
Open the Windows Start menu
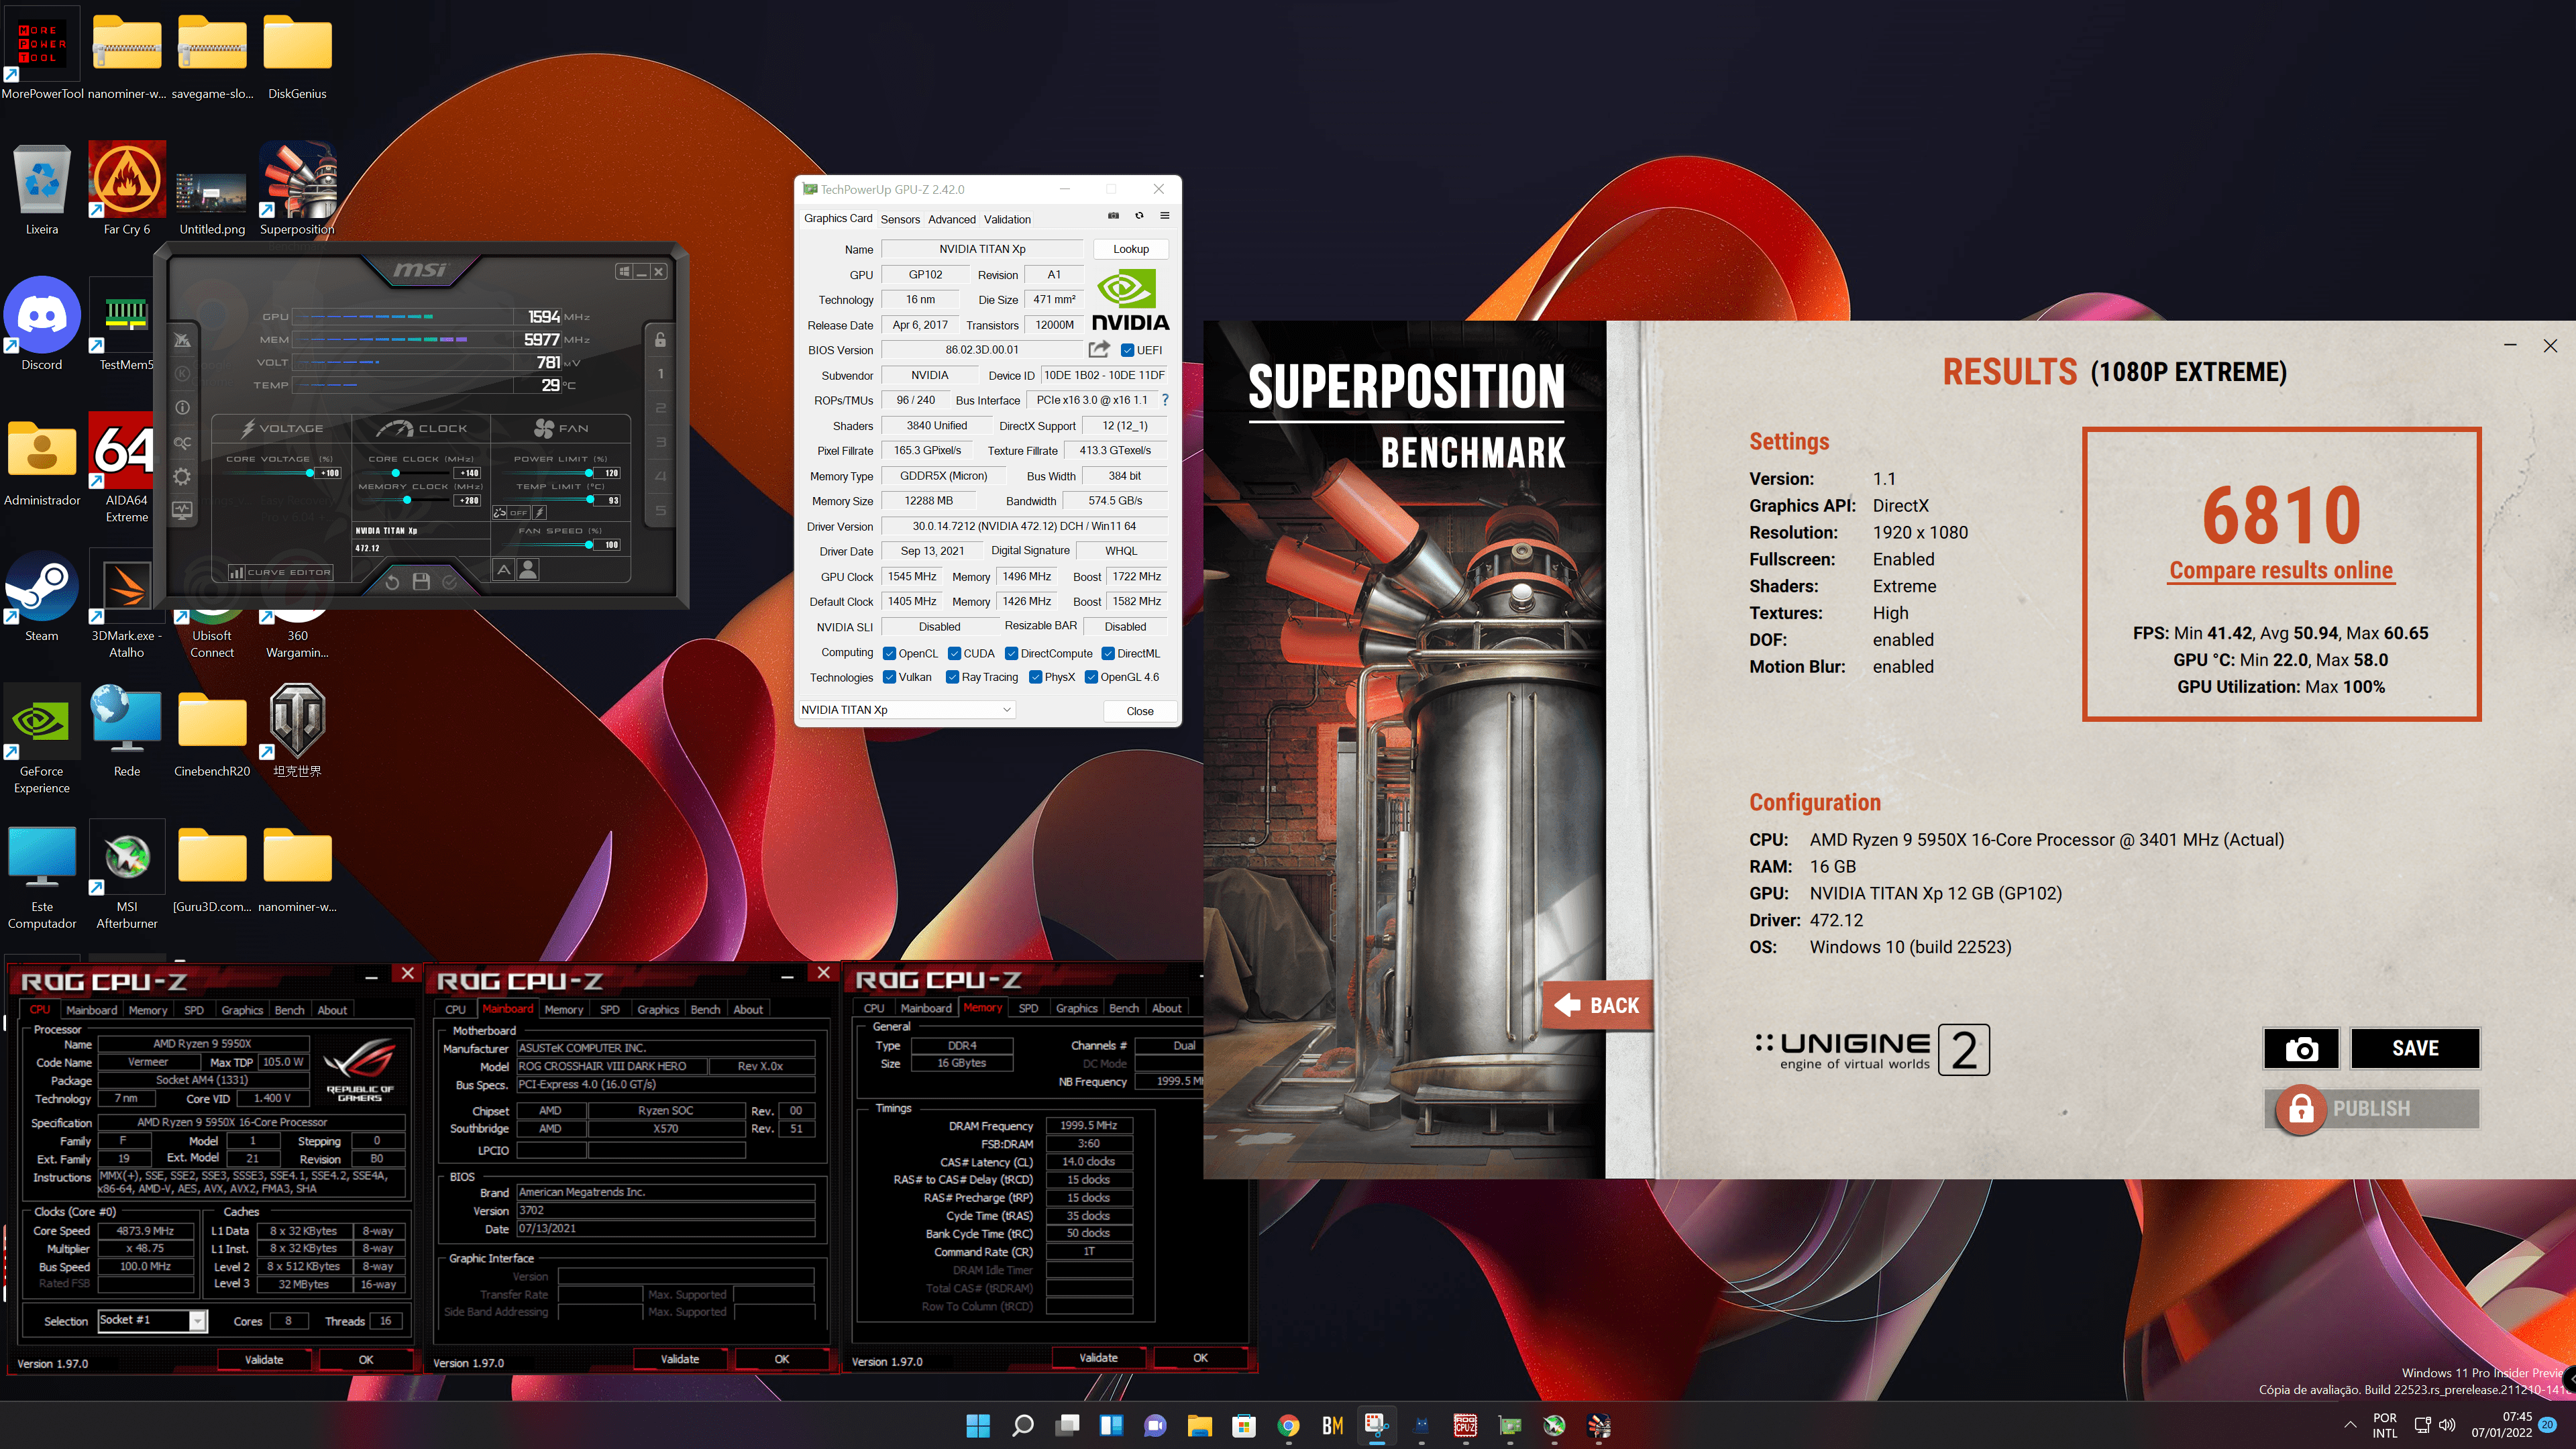click(x=978, y=1425)
